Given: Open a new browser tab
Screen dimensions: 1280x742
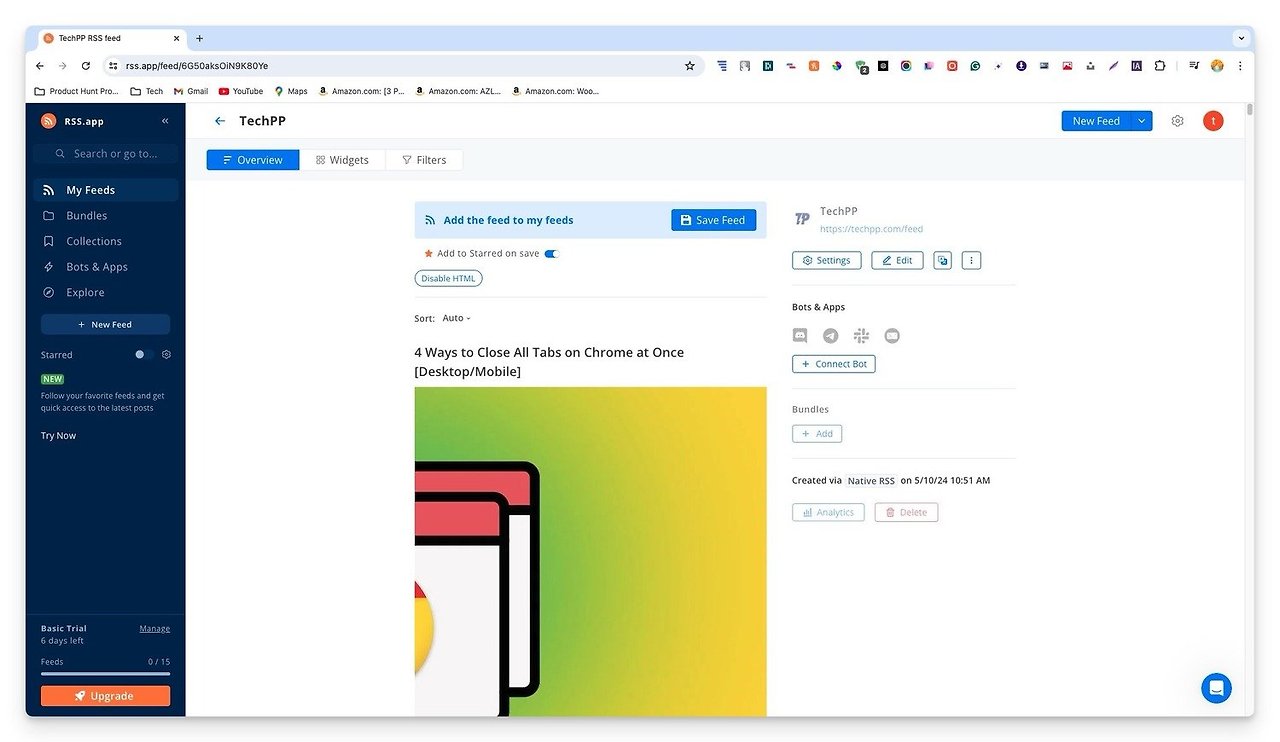Looking at the screenshot, I should pyautogui.click(x=199, y=38).
